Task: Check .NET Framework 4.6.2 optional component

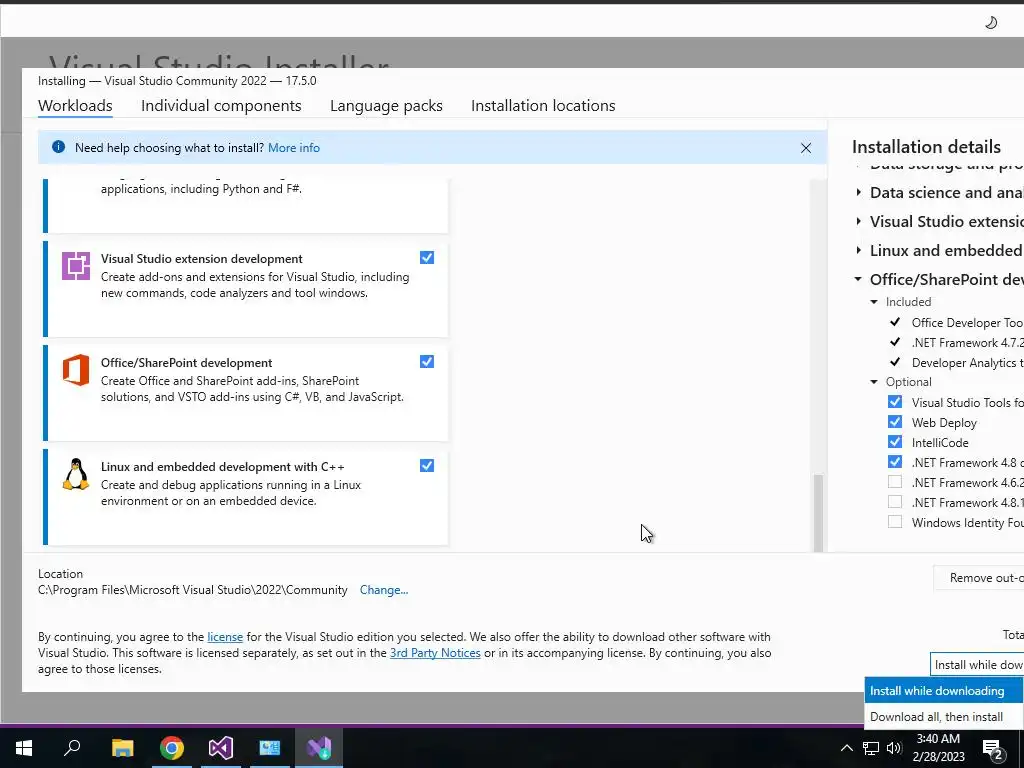Action: [x=895, y=482]
